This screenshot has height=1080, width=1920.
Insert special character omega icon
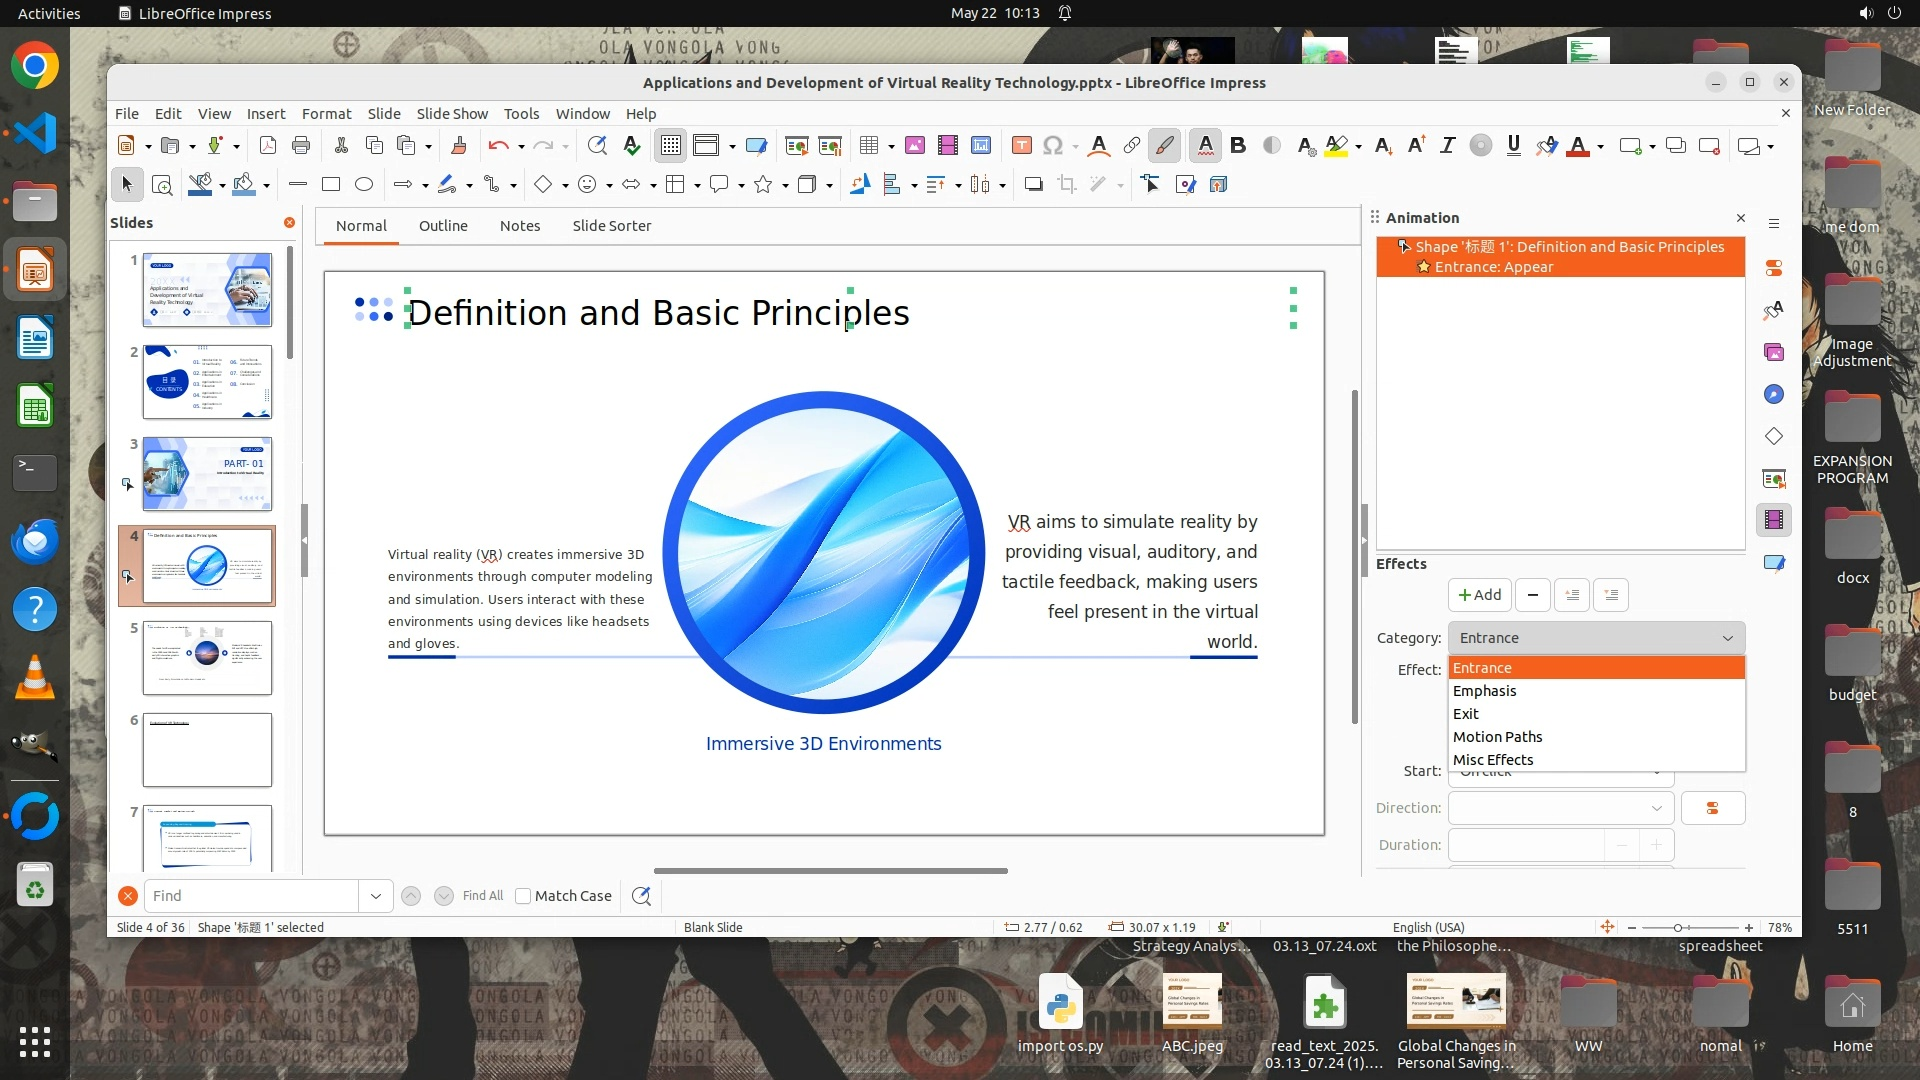1052,146
